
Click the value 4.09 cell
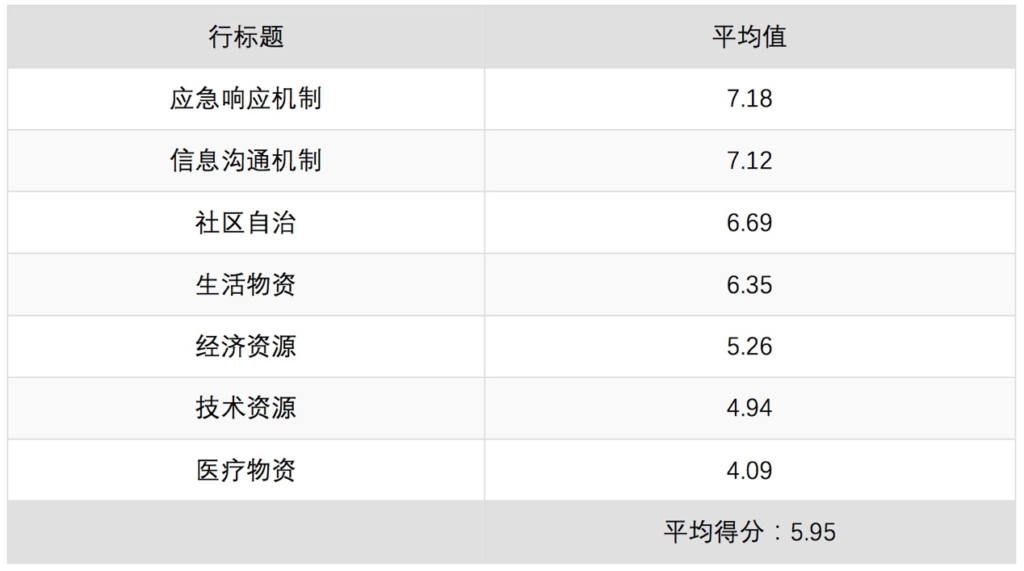[x=750, y=470]
